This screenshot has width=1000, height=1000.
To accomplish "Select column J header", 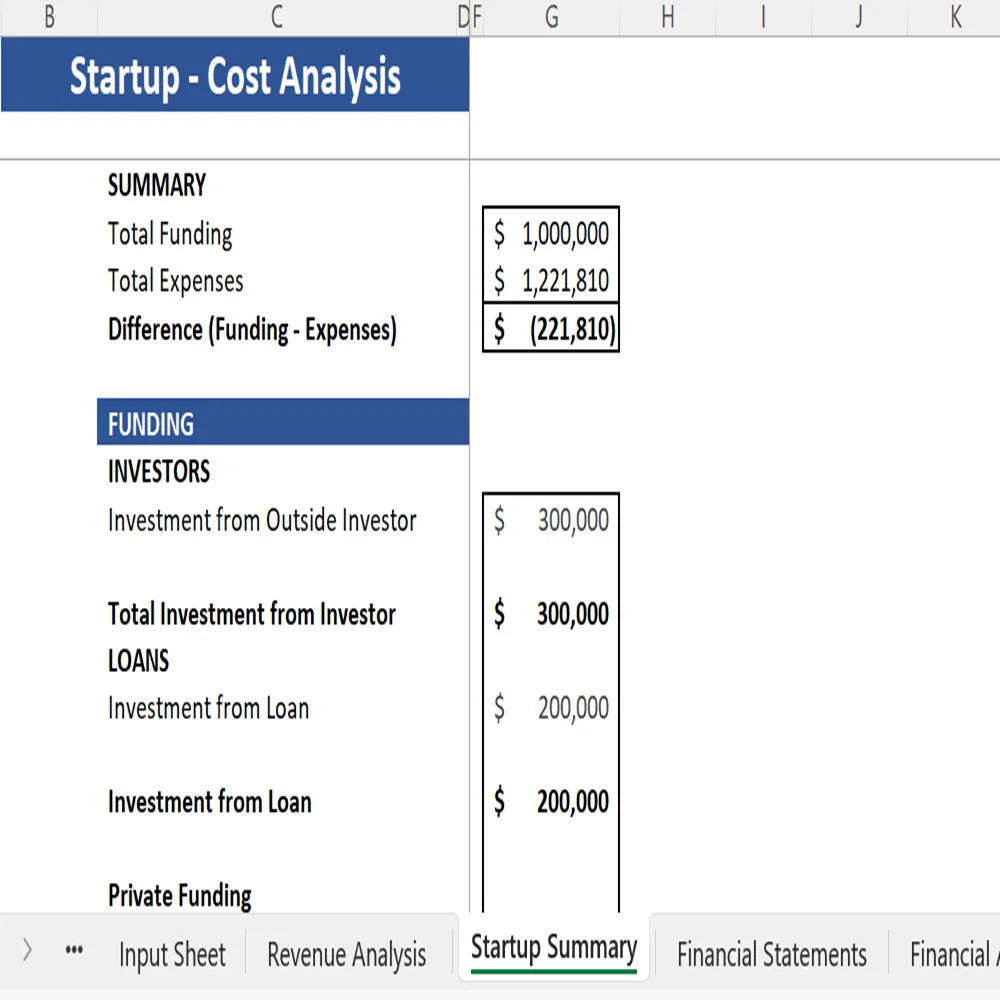I will (859, 17).
